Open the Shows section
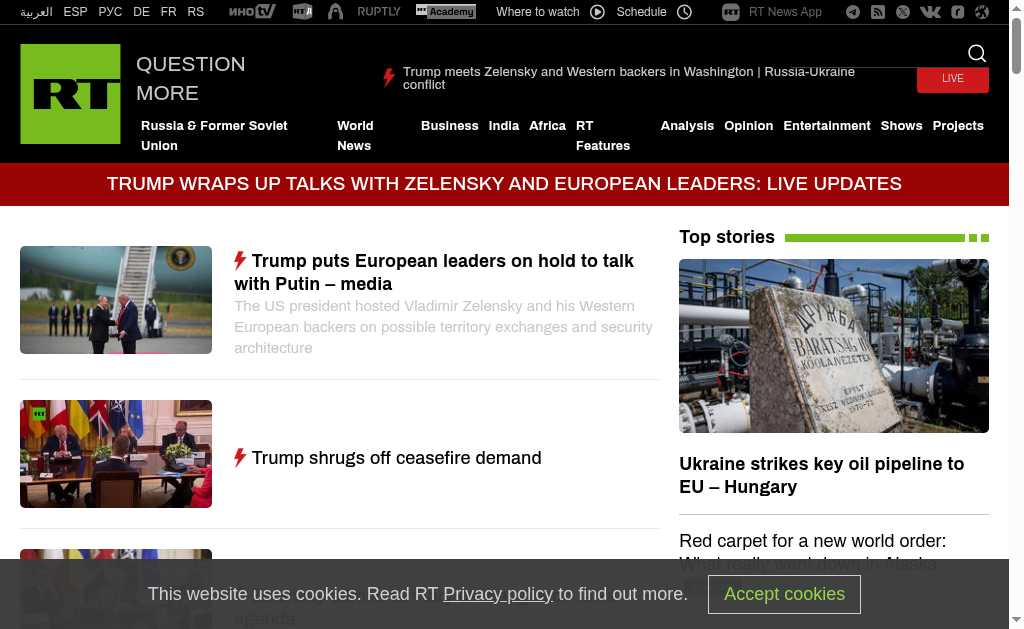 click(901, 125)
